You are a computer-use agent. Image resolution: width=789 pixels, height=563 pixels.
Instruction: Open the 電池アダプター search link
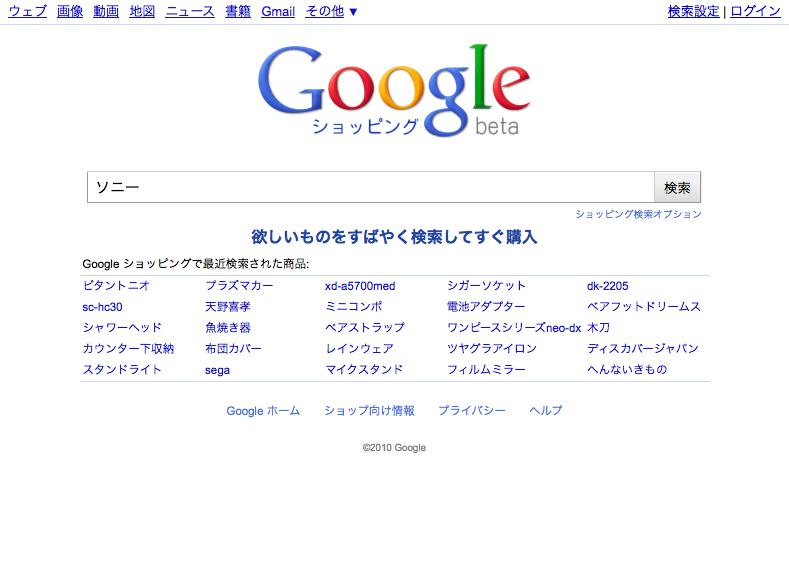coord(486,306)
